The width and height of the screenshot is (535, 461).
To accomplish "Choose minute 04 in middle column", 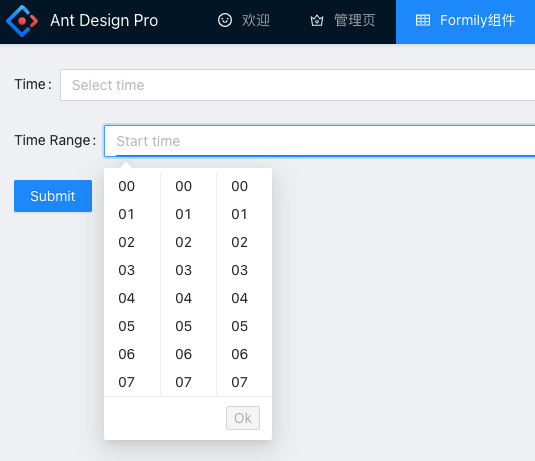I will point(188,298).
